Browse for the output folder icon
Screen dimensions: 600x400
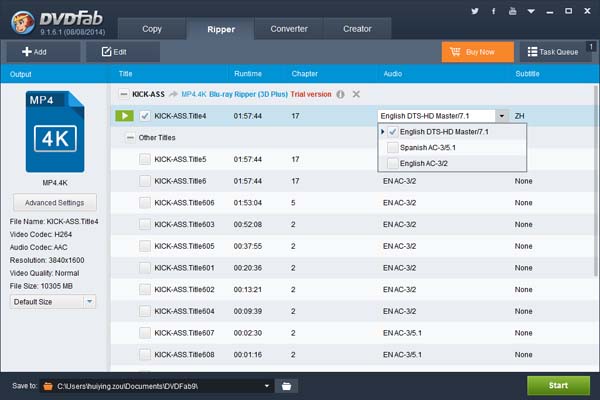point(286,386)
